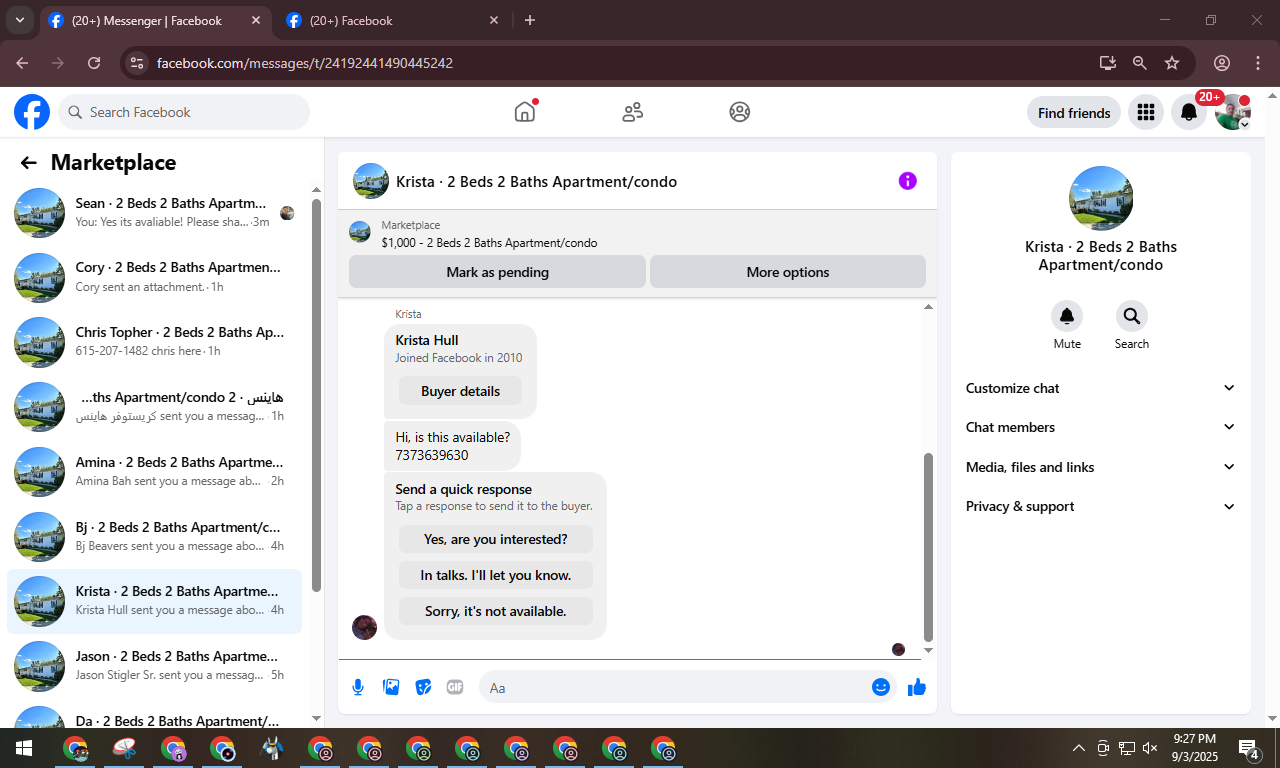Open the Groups icon in top navigation

[x=739, y=112]
